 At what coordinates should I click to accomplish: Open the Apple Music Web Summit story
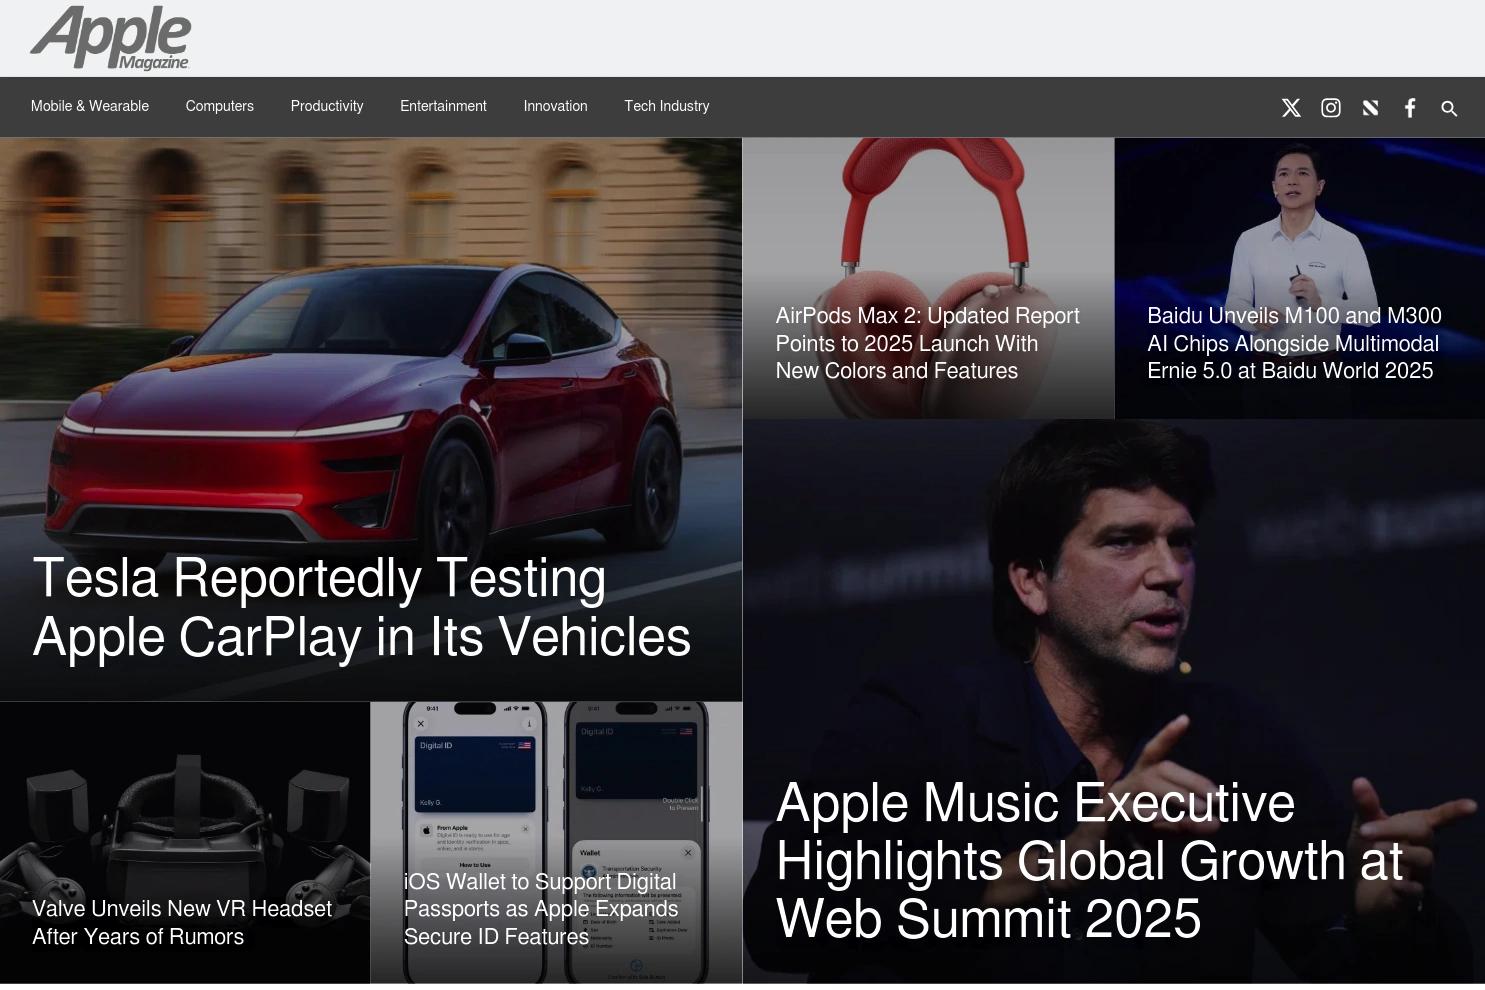point(1089,860)
